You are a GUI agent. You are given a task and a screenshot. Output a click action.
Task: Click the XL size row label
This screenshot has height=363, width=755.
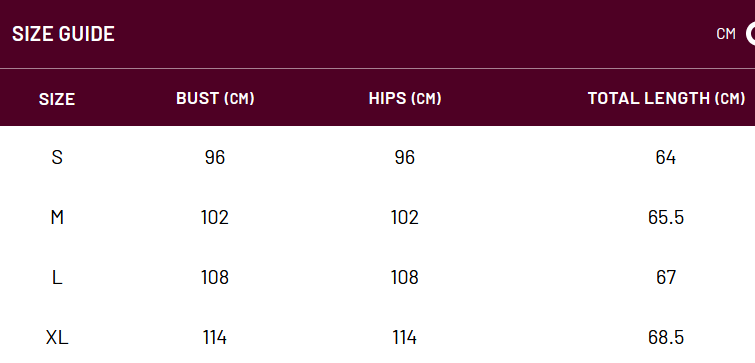57,337
